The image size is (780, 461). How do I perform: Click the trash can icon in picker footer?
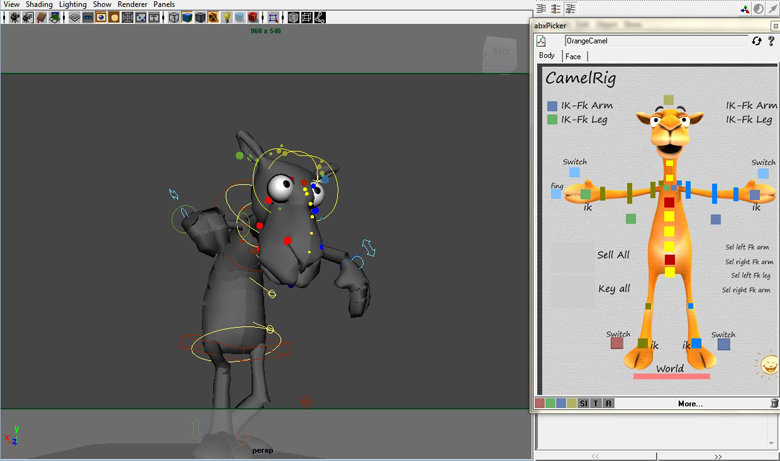pos(774,403)
